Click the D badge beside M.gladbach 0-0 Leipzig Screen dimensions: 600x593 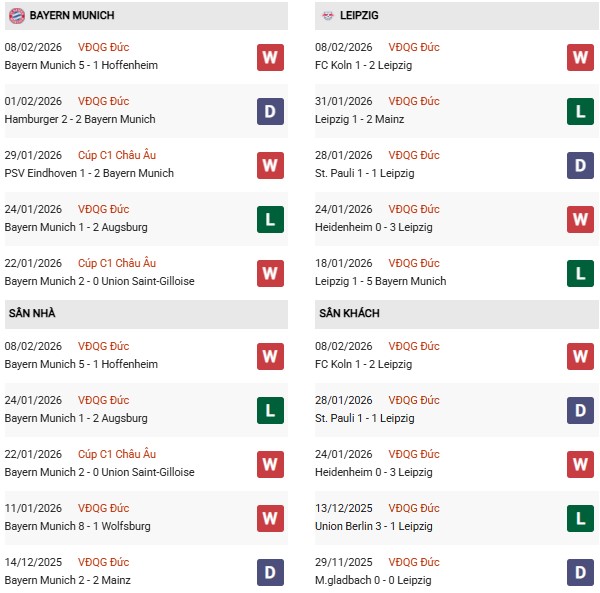tap(581, 572)
